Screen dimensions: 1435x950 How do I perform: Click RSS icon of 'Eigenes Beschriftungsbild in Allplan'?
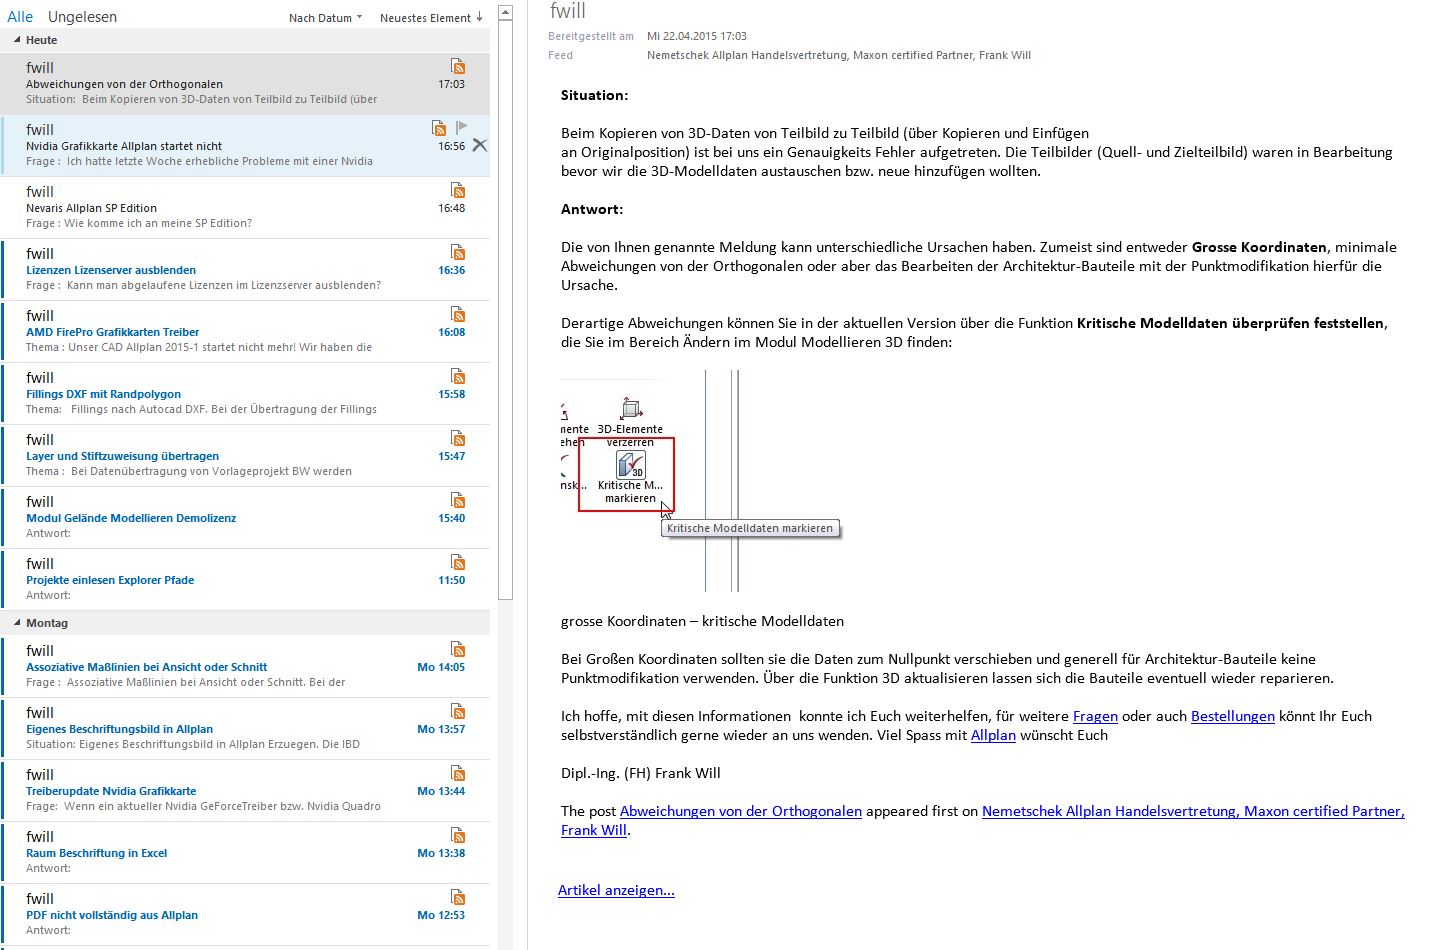click(458, 711)
